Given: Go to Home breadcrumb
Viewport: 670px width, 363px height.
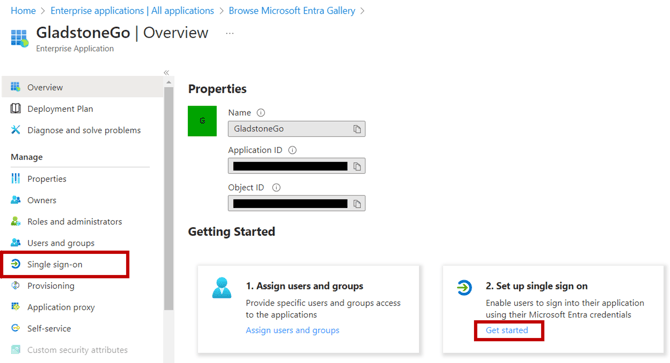Looking at the screenshot, I should (x=23, y=11).
